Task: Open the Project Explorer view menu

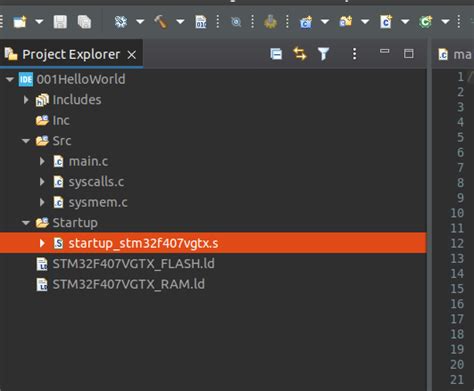Action: tap(355, 54)
